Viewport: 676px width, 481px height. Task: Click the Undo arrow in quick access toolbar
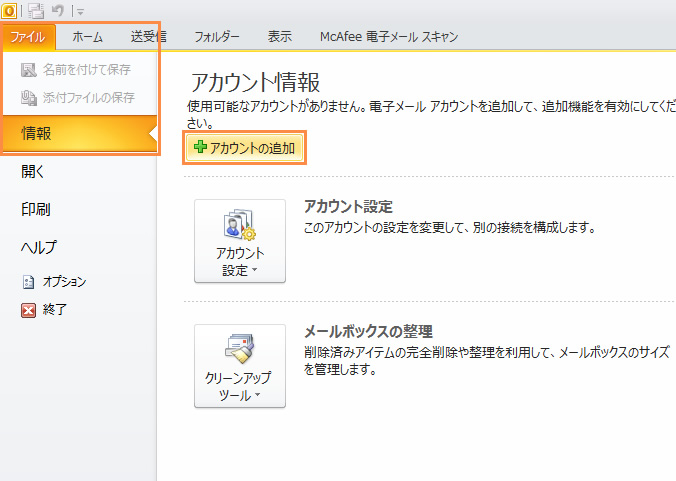59,10
